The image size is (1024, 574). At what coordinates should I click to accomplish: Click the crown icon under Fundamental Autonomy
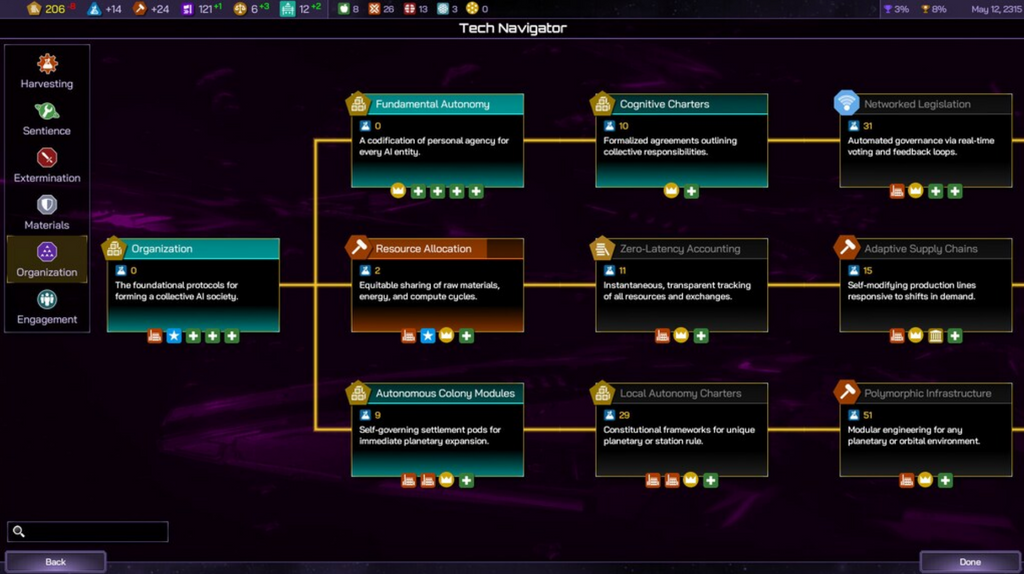(398, 191)
